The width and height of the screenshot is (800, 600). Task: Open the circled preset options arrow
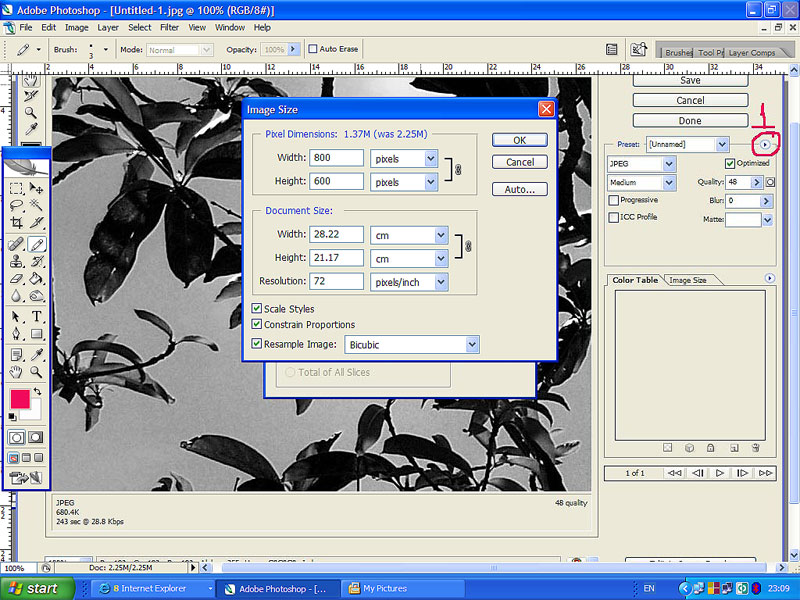[x=765, y=145]
